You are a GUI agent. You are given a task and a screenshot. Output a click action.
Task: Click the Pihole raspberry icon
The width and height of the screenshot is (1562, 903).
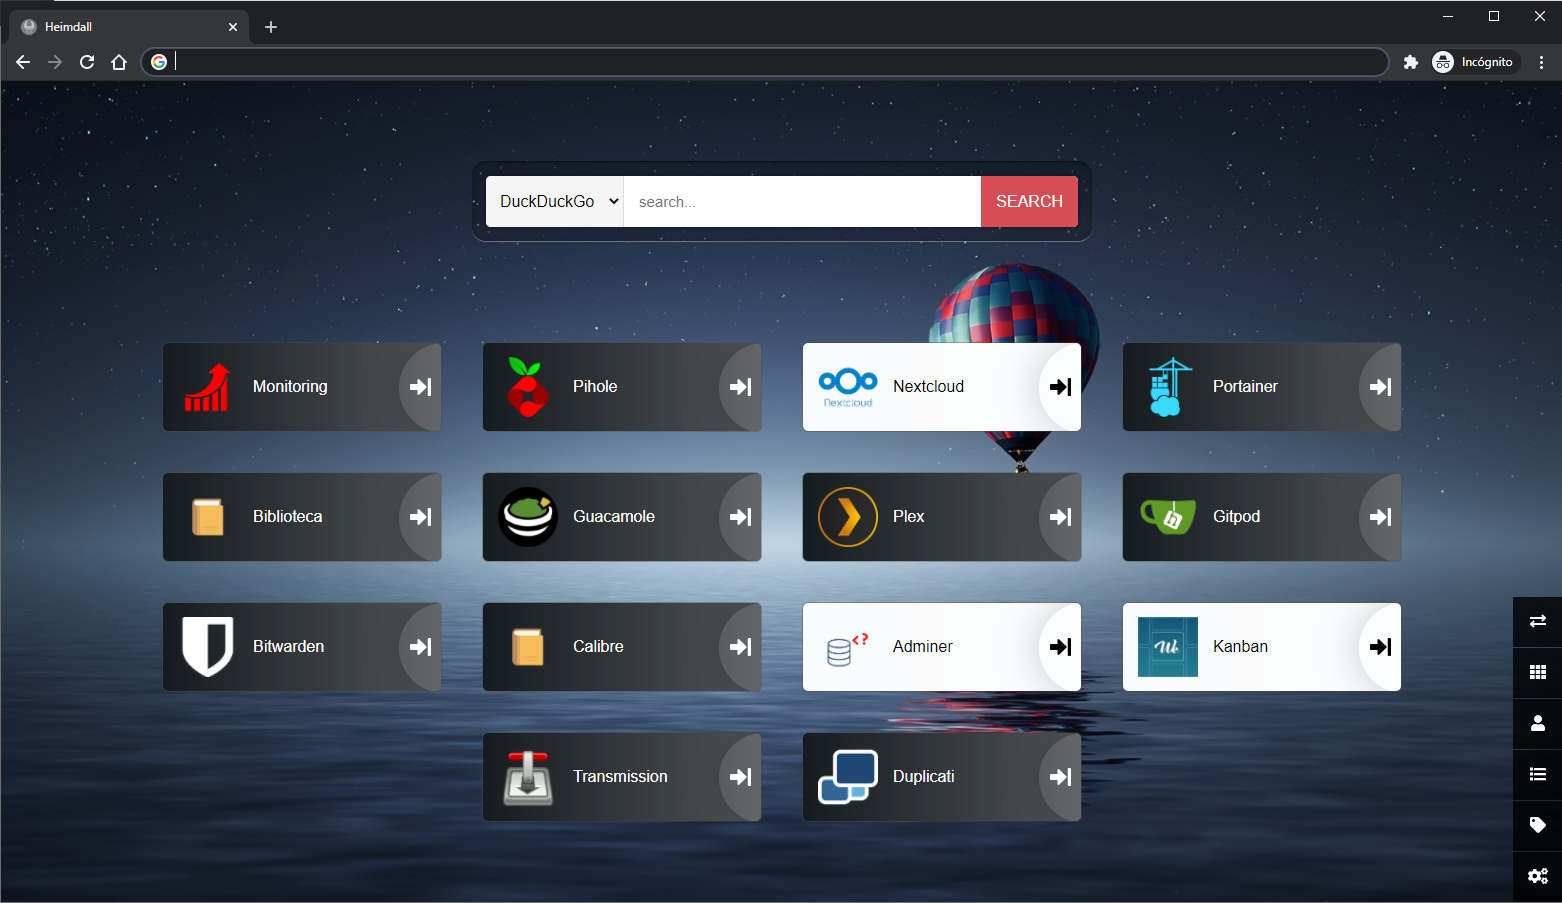pos(527,387)
